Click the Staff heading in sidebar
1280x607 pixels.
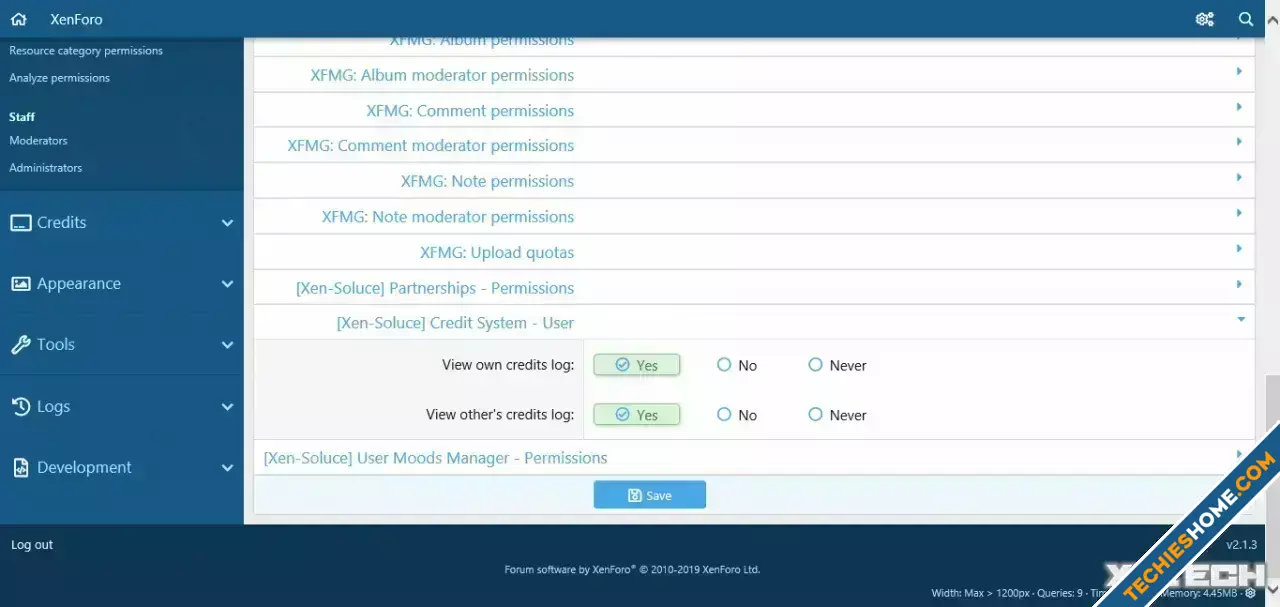pos(22,116)
